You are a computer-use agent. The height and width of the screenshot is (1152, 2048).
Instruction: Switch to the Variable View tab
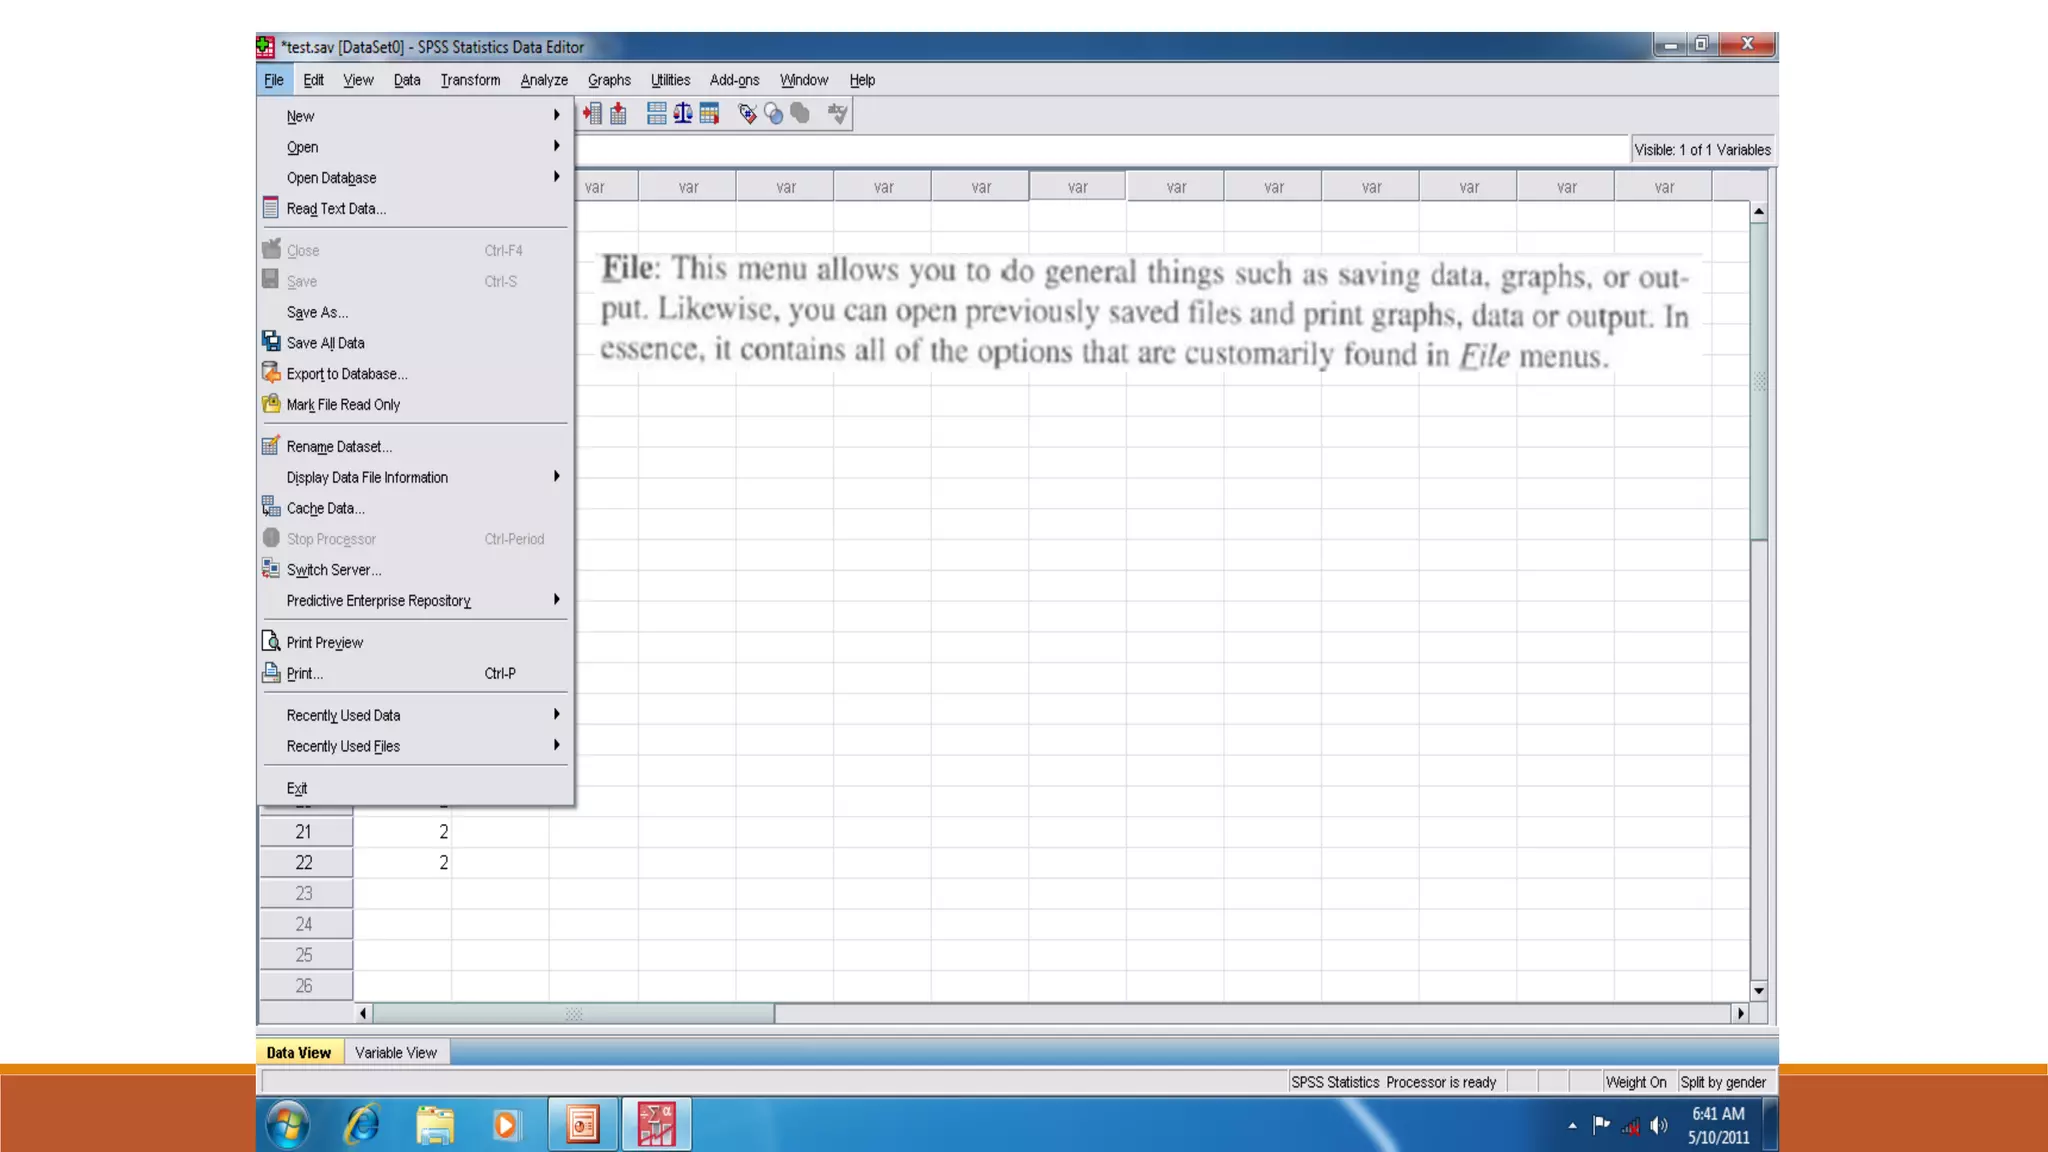pyautogui.click(x=396, y=1053)
